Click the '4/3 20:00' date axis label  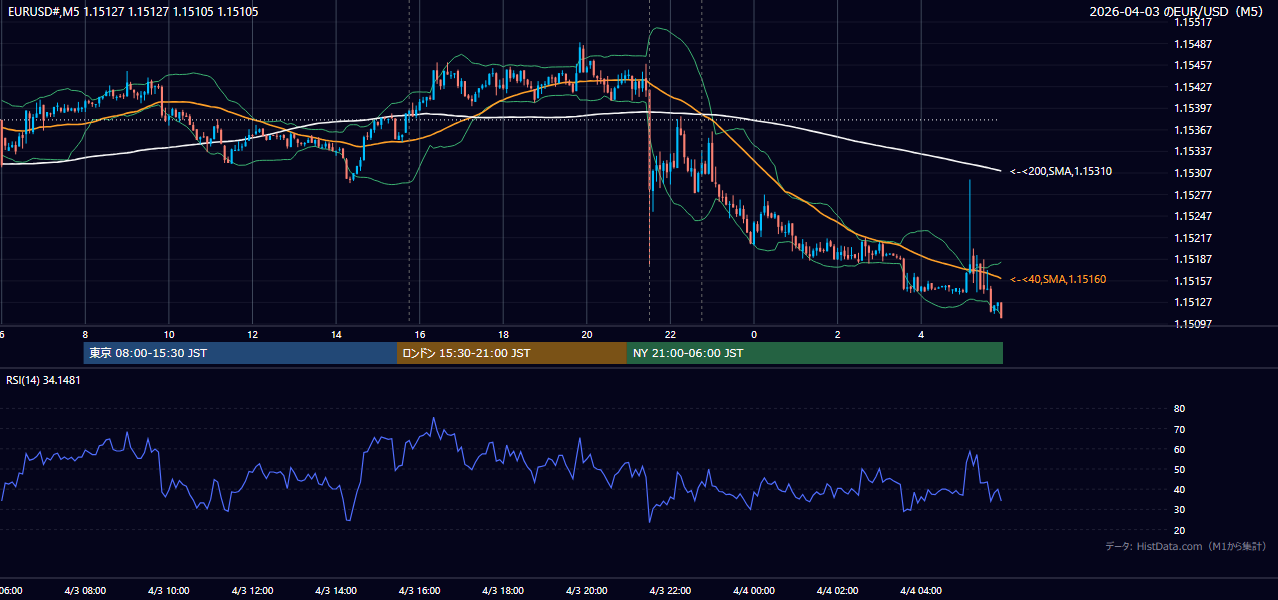click(x=587, y=591)
